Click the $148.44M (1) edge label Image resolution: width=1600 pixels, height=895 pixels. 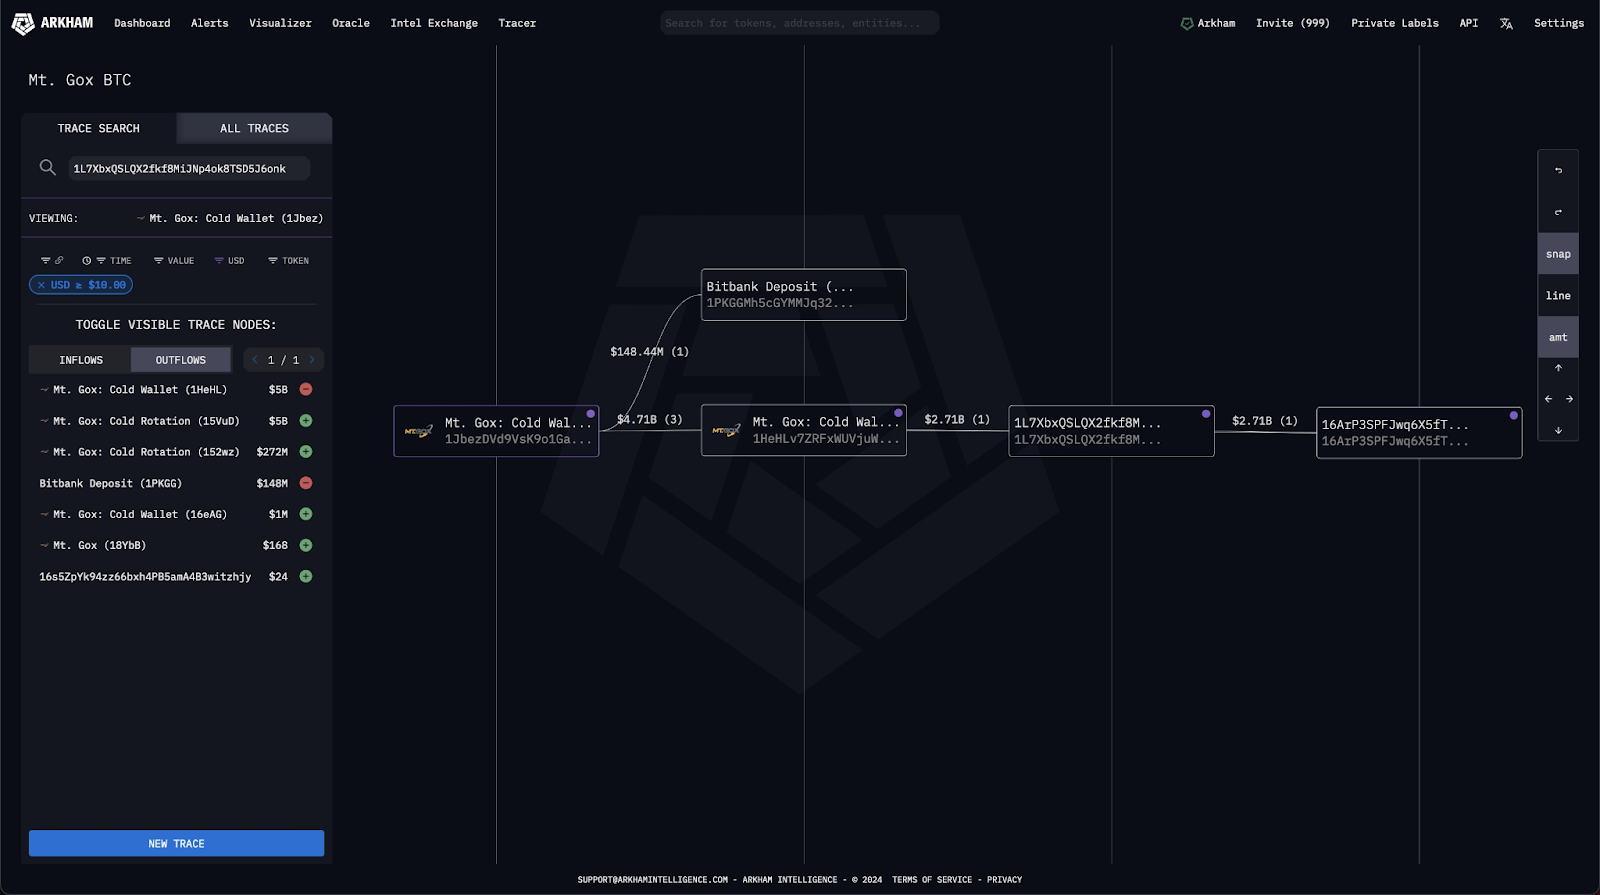[x=649, y=352]
